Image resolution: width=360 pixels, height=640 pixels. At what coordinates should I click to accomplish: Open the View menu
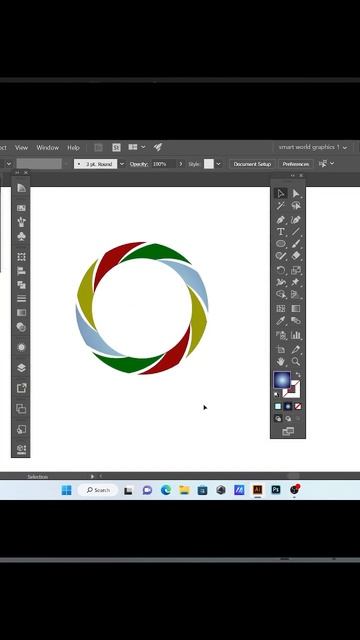click(x=21, y=147)
